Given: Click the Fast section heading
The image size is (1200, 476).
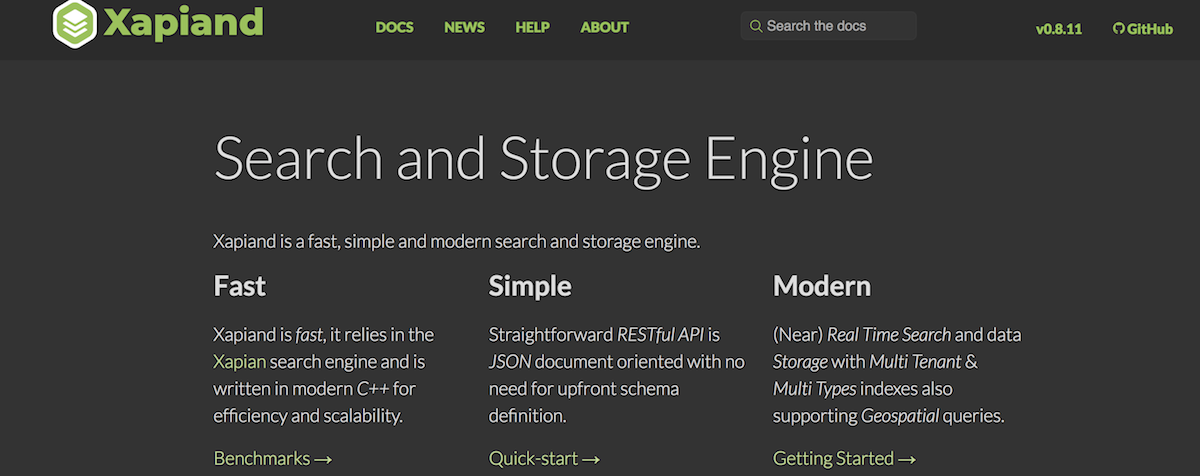Looking at the screenshot, I should (240, 287).
